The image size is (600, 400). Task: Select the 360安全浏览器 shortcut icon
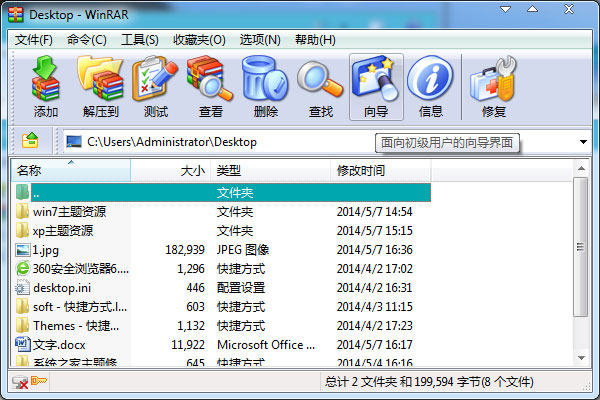23,268
